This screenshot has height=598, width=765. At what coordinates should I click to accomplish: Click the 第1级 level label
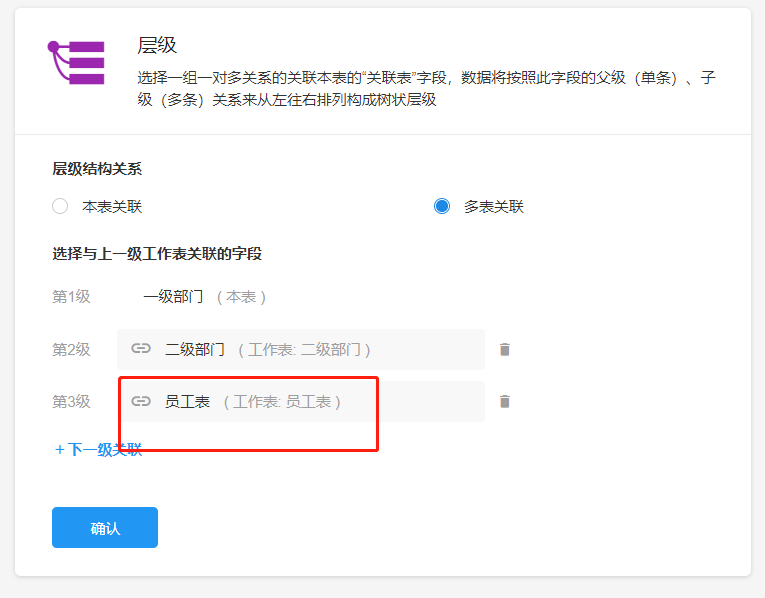[x=71, y=297]
